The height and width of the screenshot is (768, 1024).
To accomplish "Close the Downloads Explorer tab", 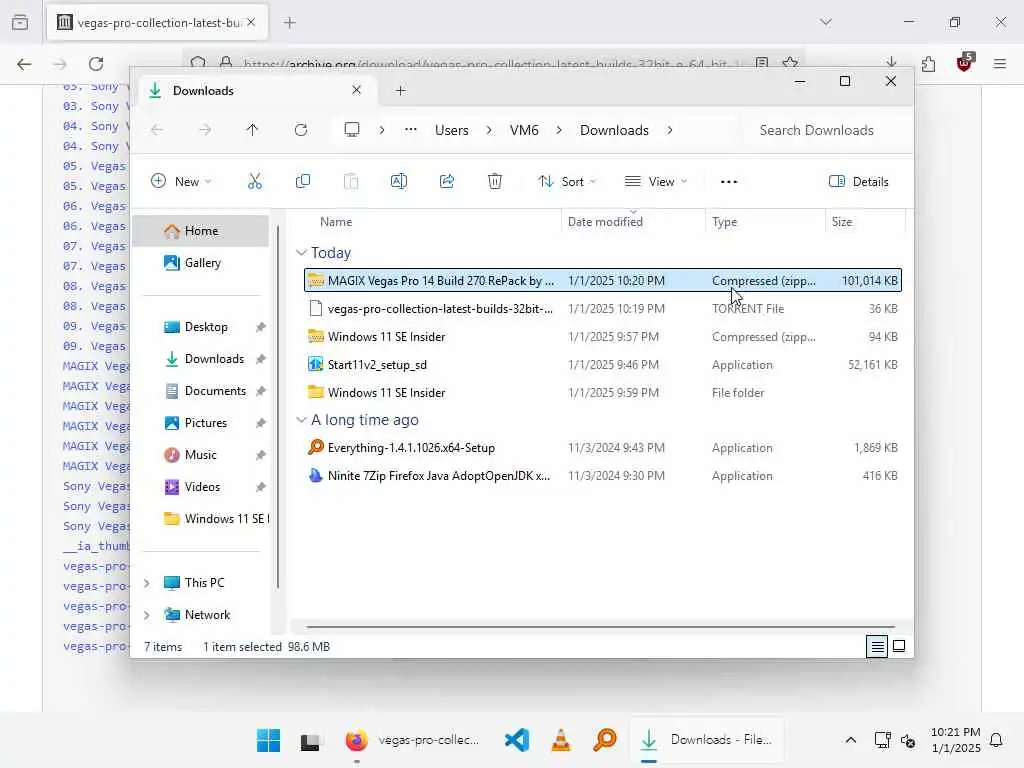I will [x=357, y=90].
